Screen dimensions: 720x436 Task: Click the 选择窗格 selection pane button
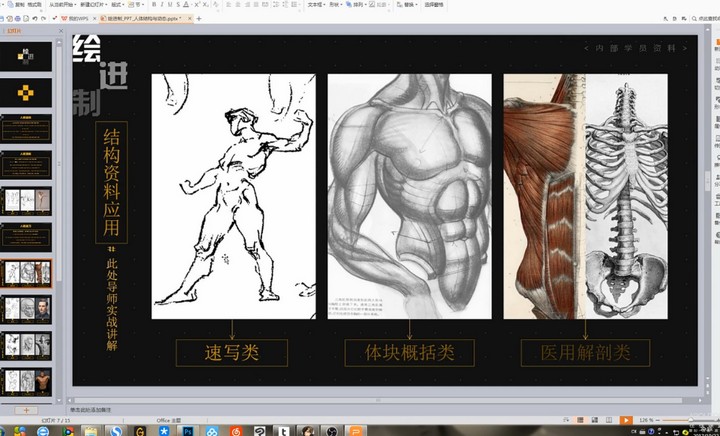pyautogui.click(x=434, y=4)
